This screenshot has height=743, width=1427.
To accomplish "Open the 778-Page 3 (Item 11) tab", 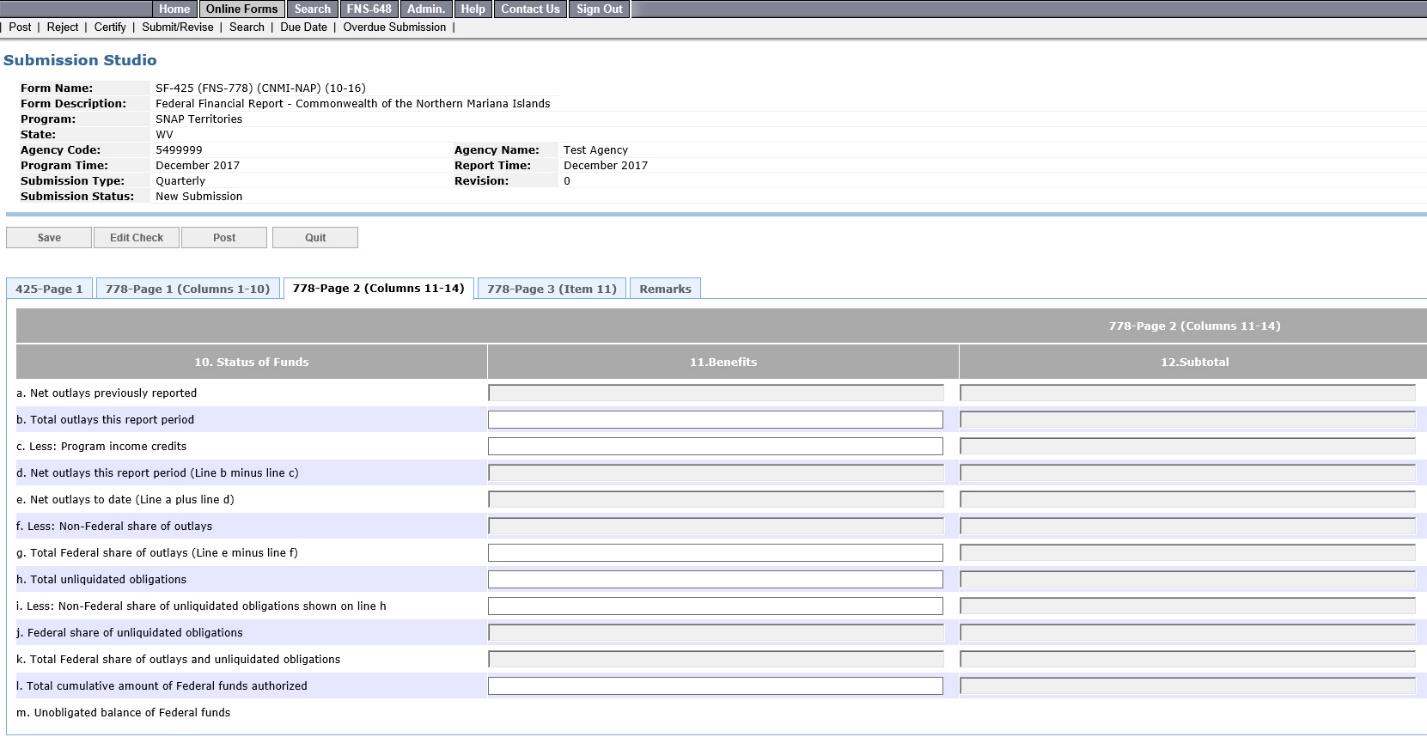I will pyautogui.click(x=552, y=289).
